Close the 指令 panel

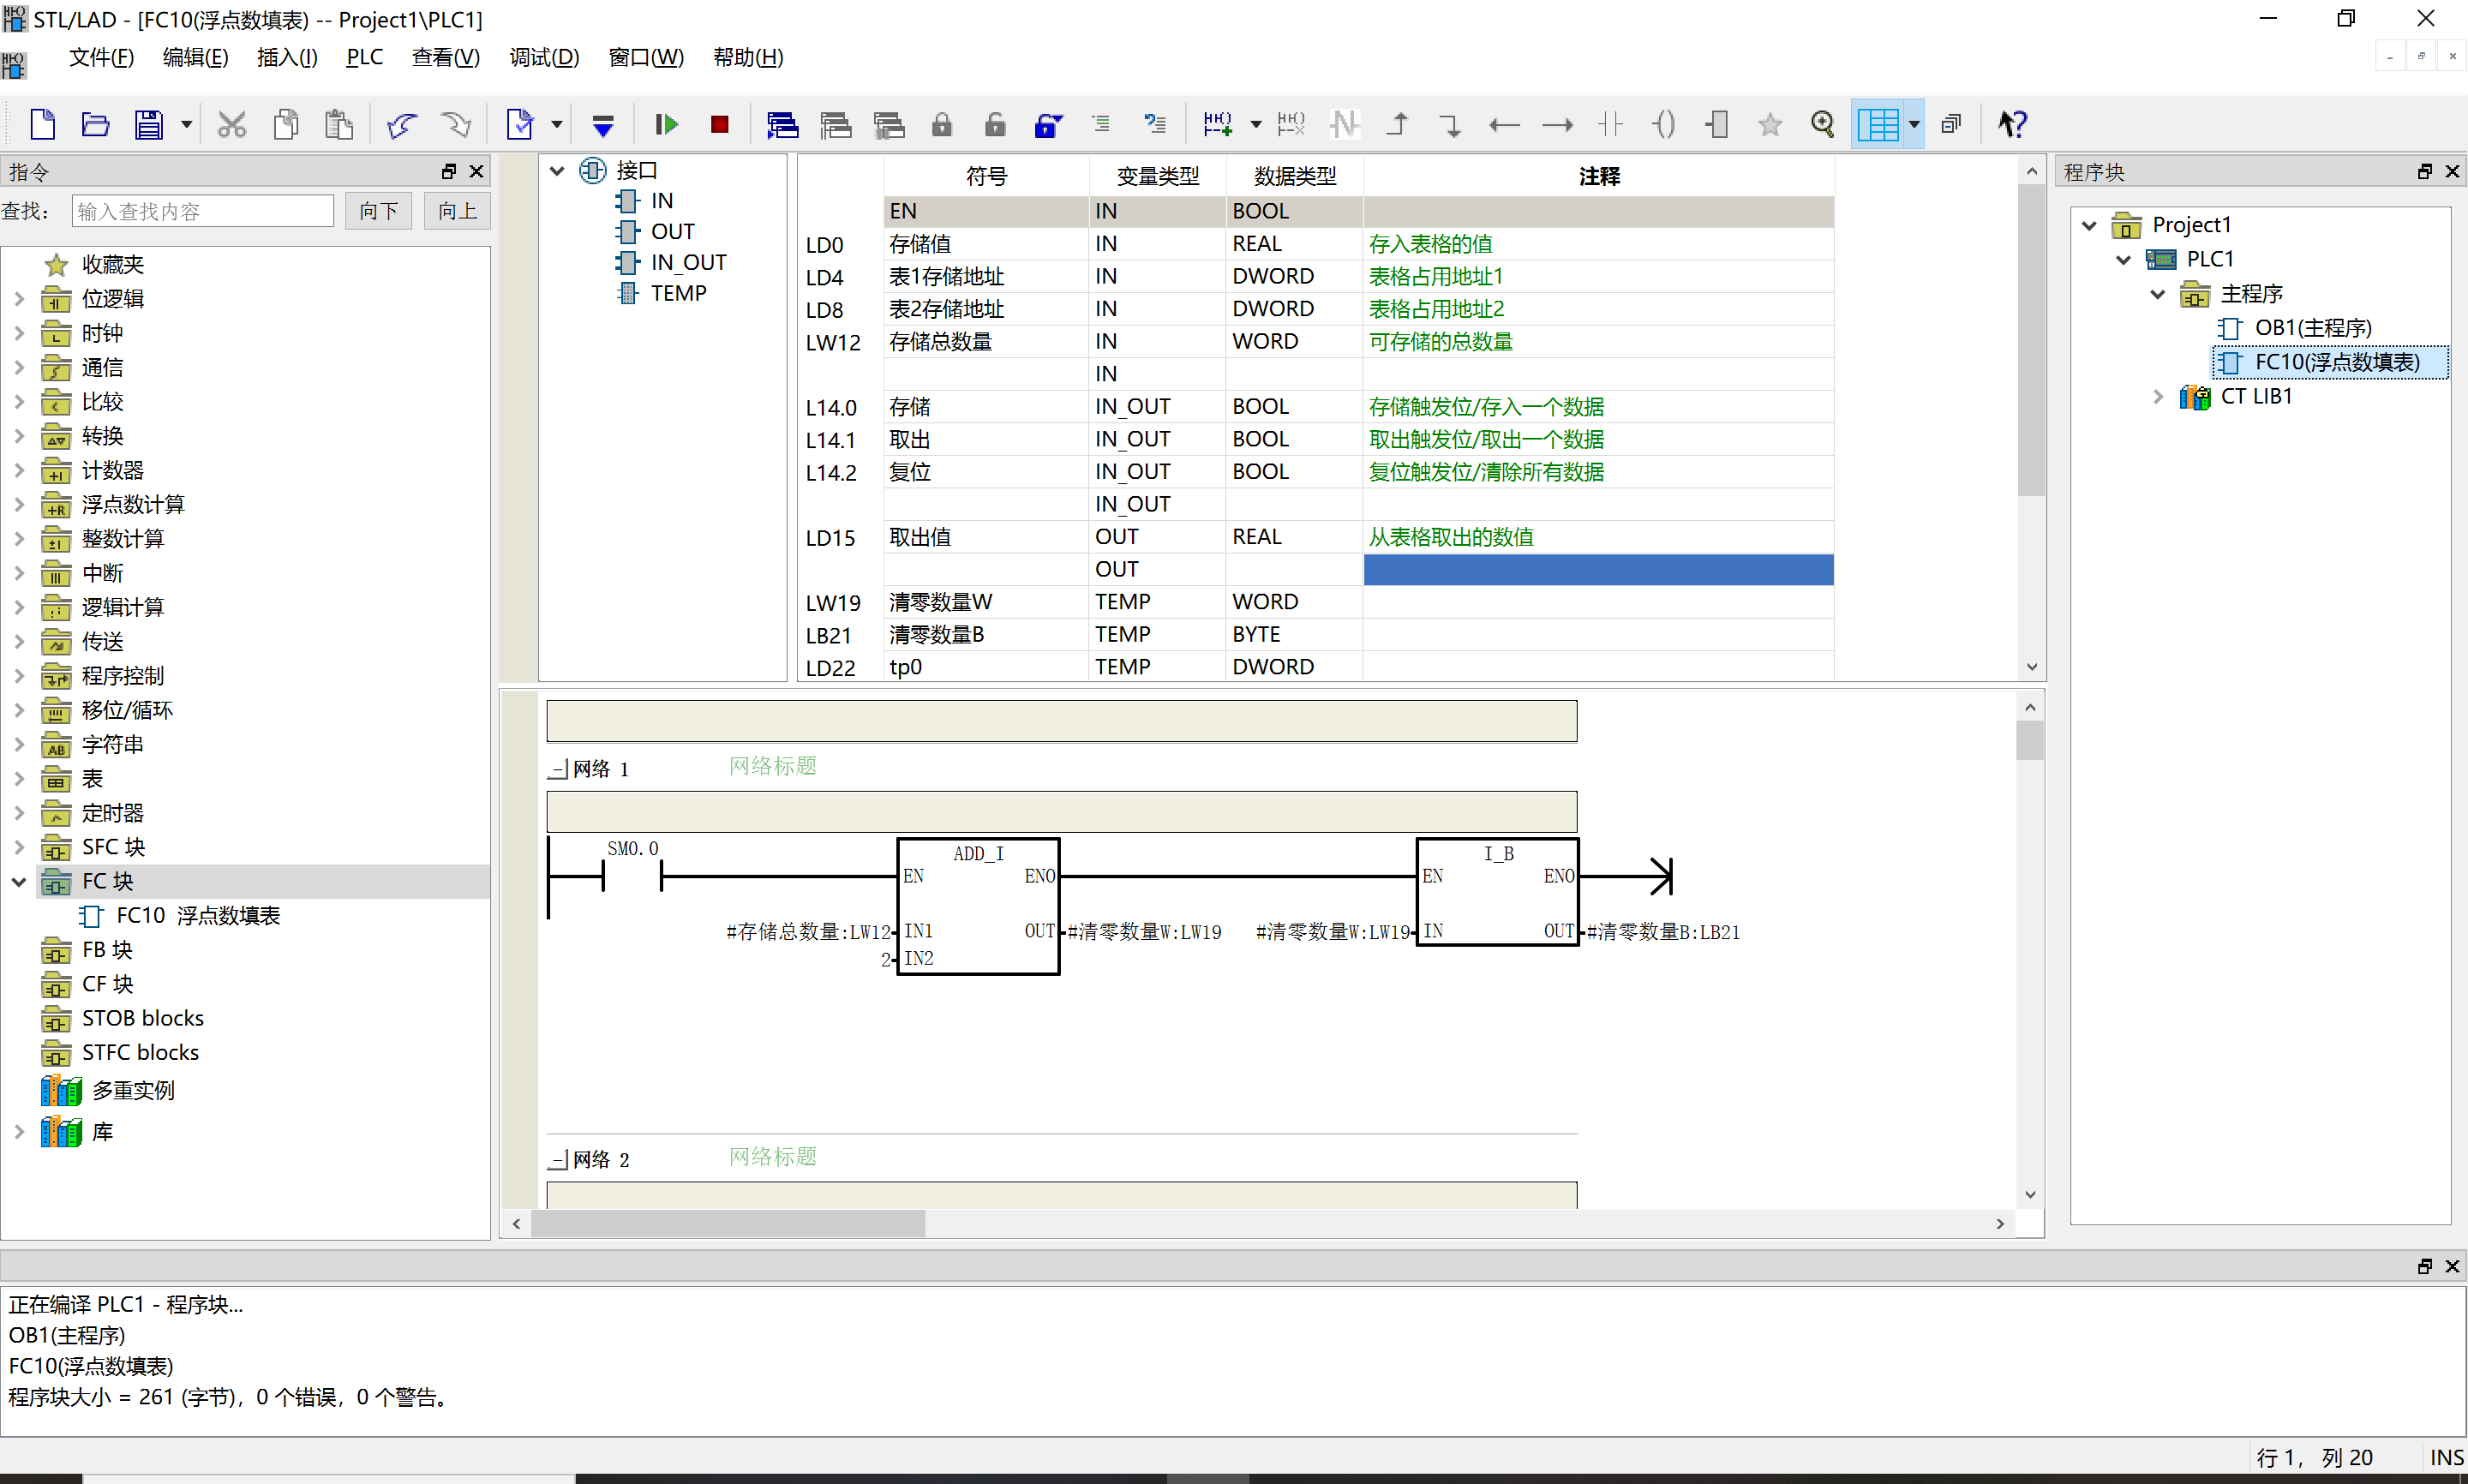click(477, 171)
